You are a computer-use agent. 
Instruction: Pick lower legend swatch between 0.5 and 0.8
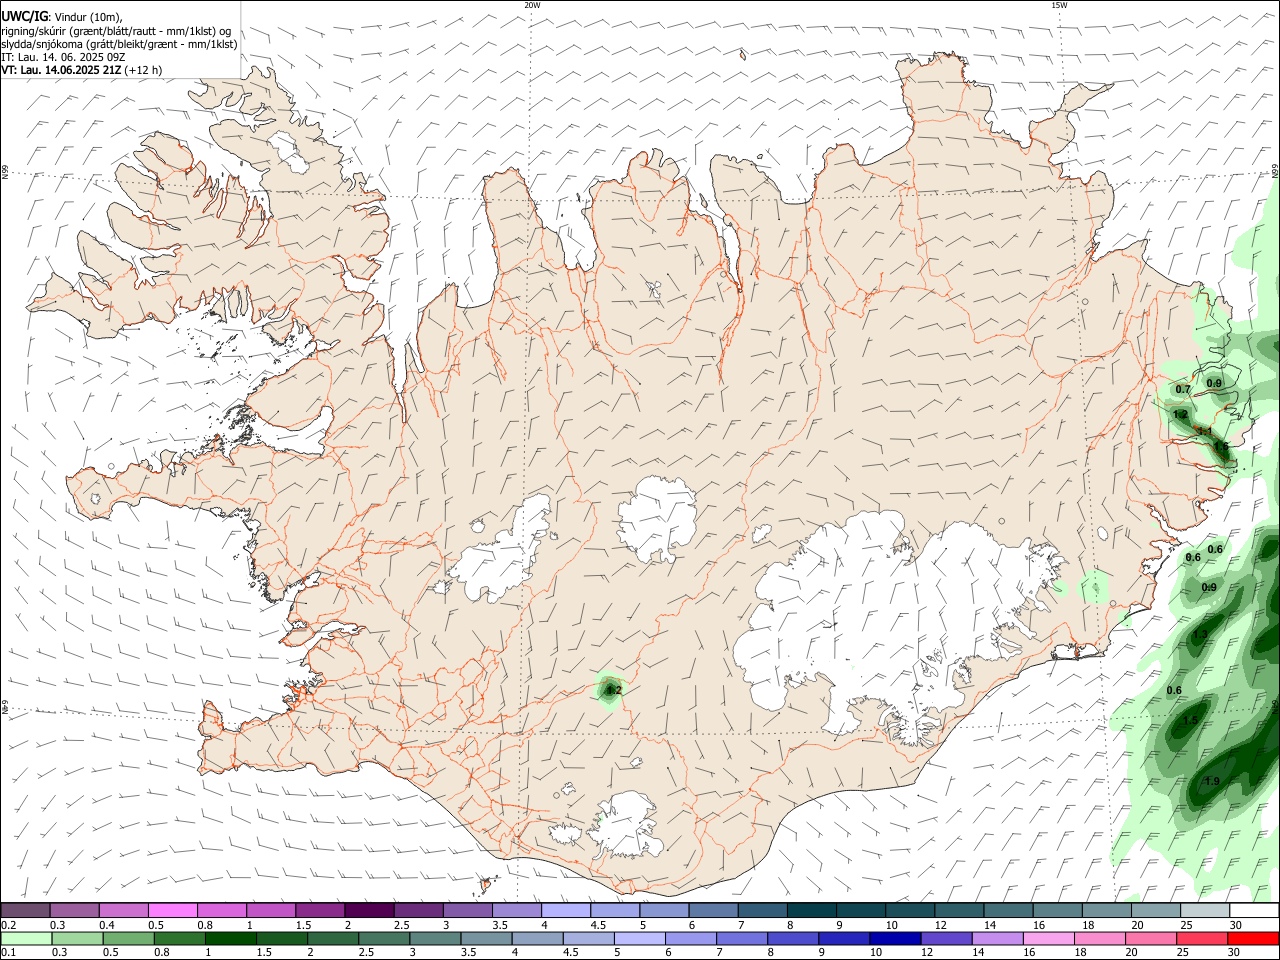(129, 938)
